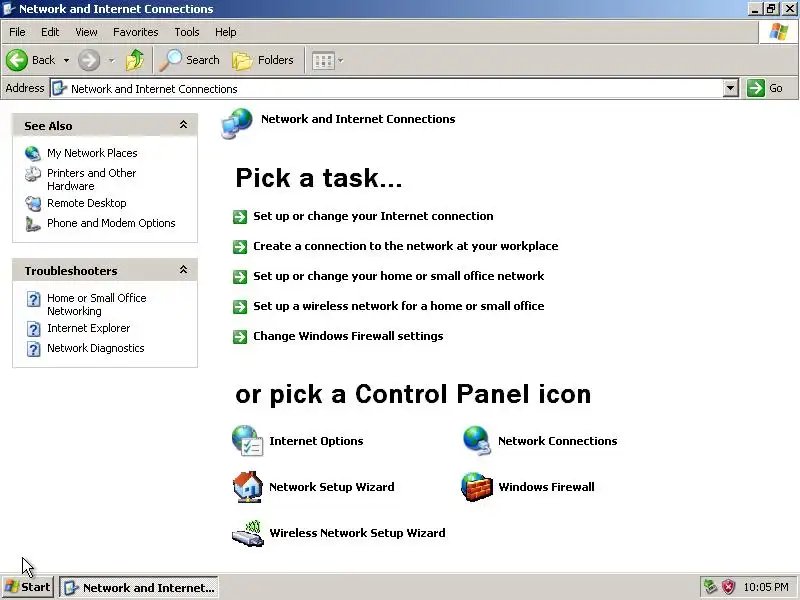This screenshot has height=600, width=800.
Task: Click arrow icon beside home or small office network
Action: (x=240, y=277)
